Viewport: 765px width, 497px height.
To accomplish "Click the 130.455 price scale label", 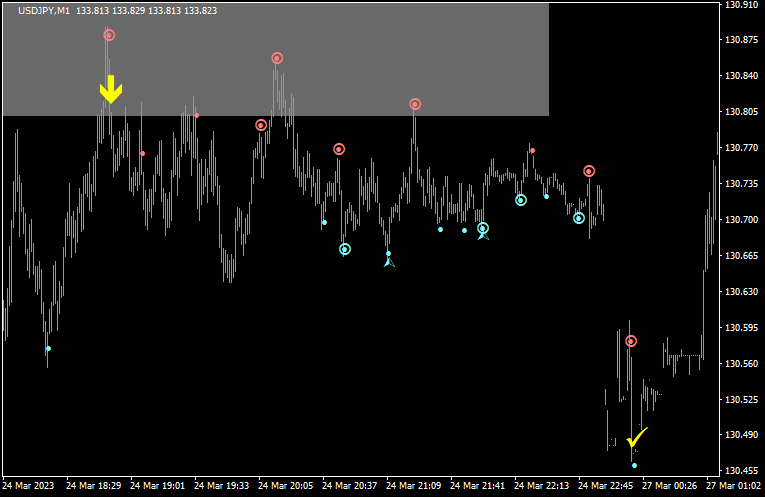I will click(x=741, y=471).
